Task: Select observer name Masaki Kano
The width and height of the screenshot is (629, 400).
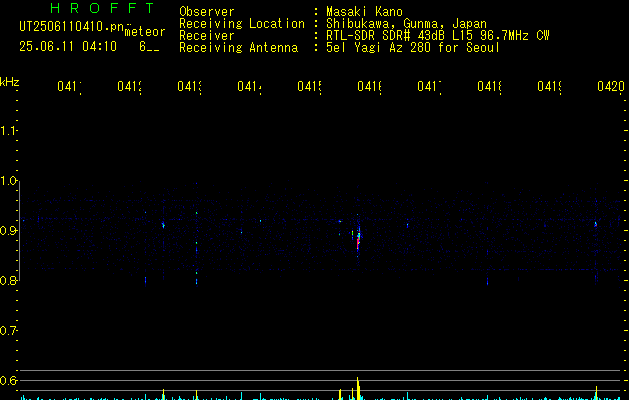Action: [364, 11]
